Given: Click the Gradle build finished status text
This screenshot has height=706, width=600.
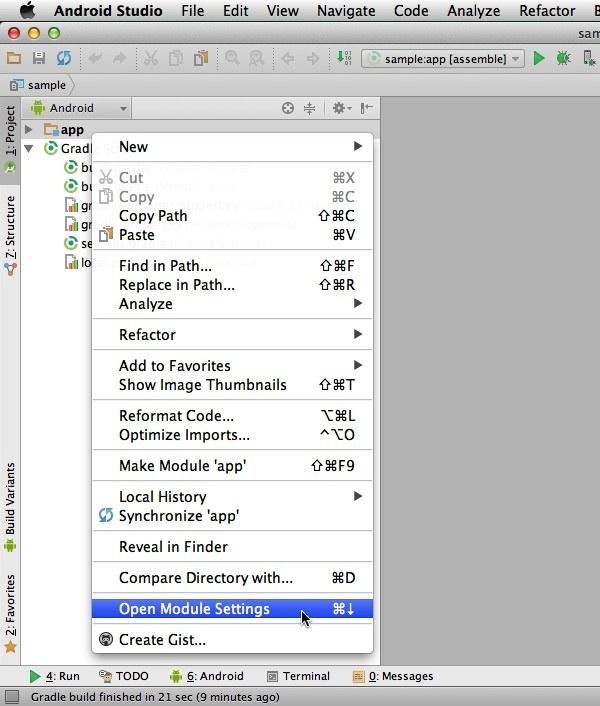Looking at the screenshot, I should [x=155, y=697].
